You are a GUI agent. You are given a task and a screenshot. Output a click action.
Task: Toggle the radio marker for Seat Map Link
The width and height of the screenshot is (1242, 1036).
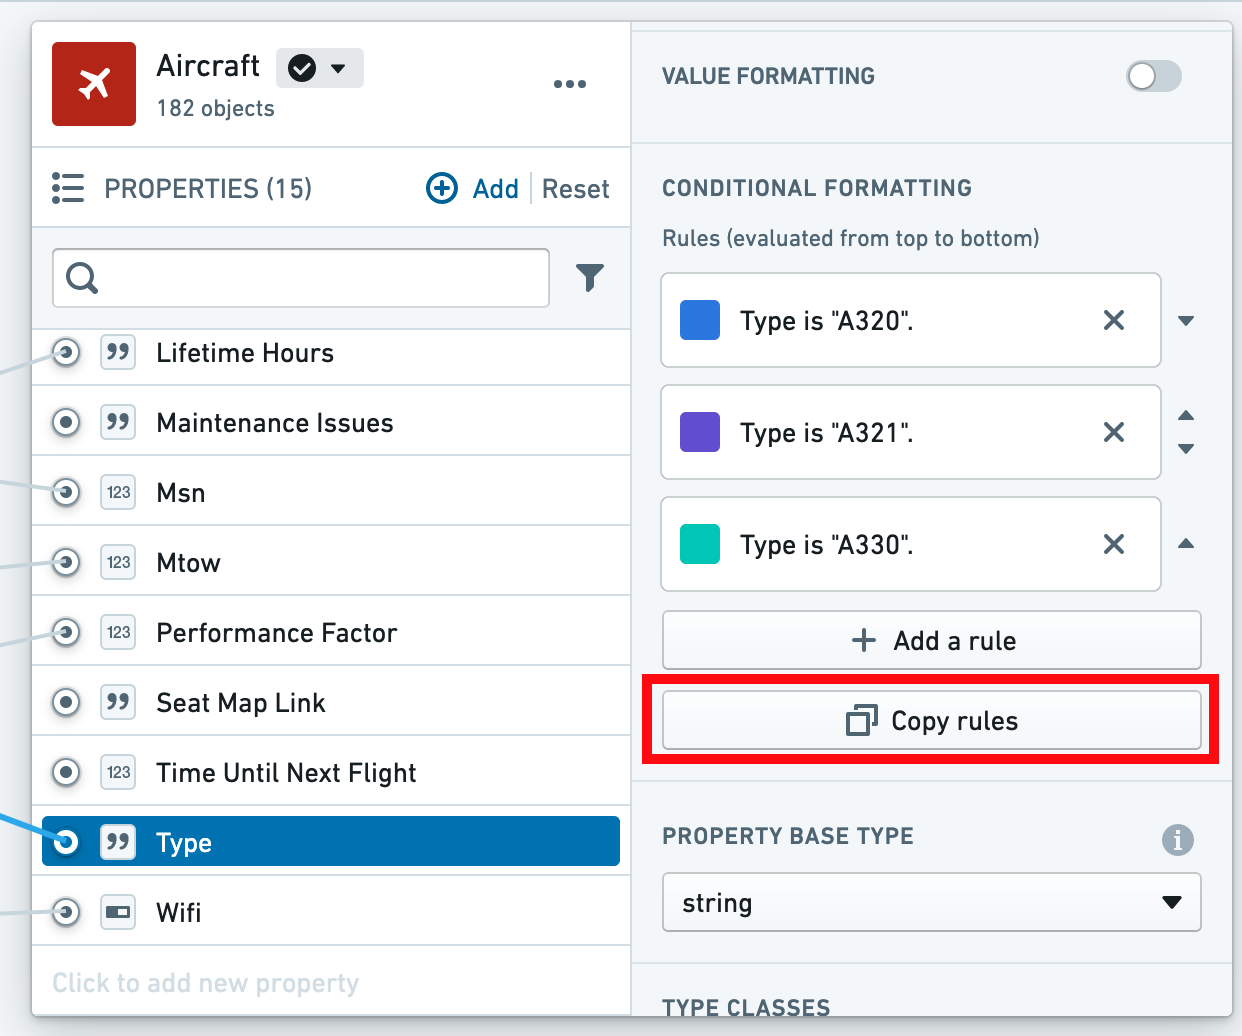pyautogui.click(x=66, y=702)
